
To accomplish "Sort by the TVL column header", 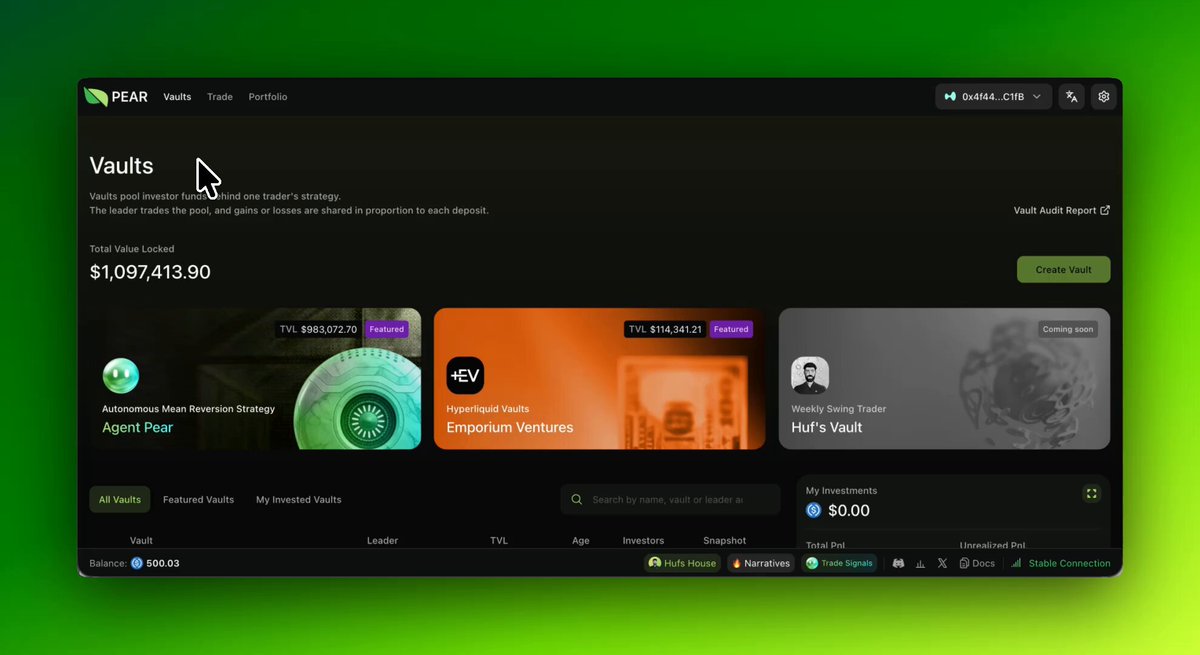I will pos(499,541).
